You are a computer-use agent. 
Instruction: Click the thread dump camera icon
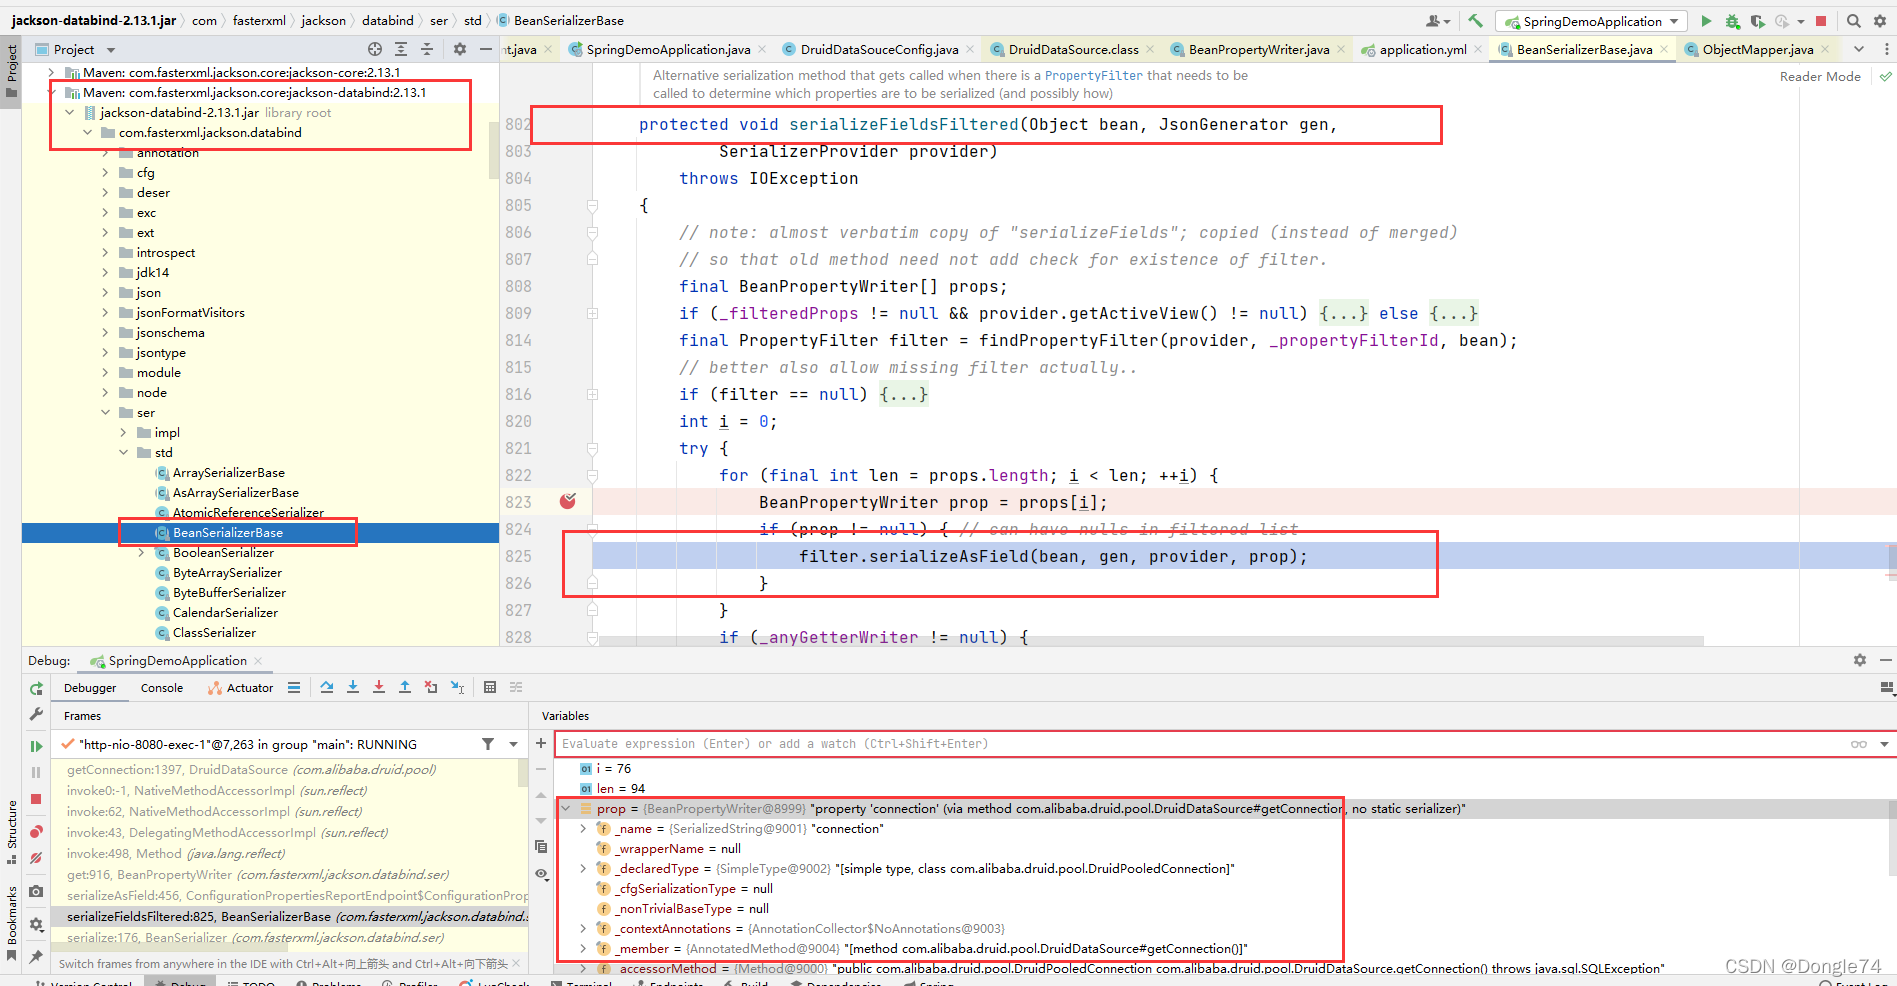pyautogui.click(x=36, y=891)
